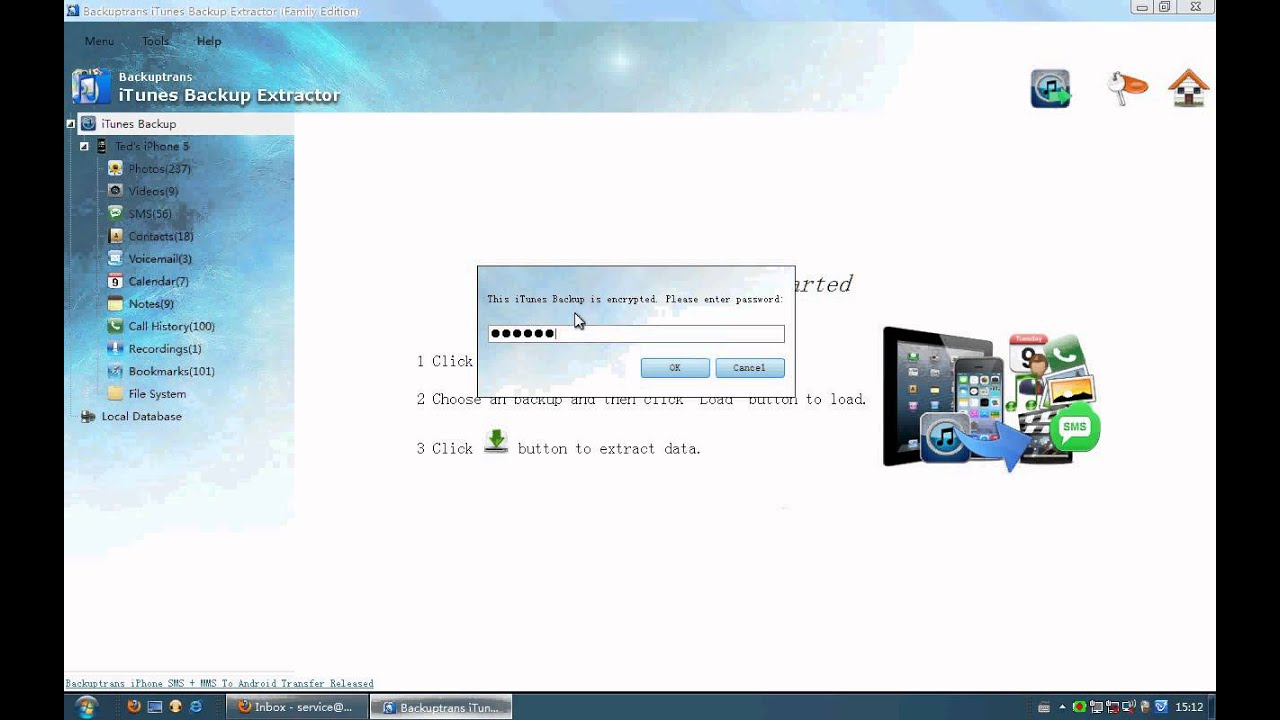
Task: Open the Windows Start menu
Action: click(87, 707)
